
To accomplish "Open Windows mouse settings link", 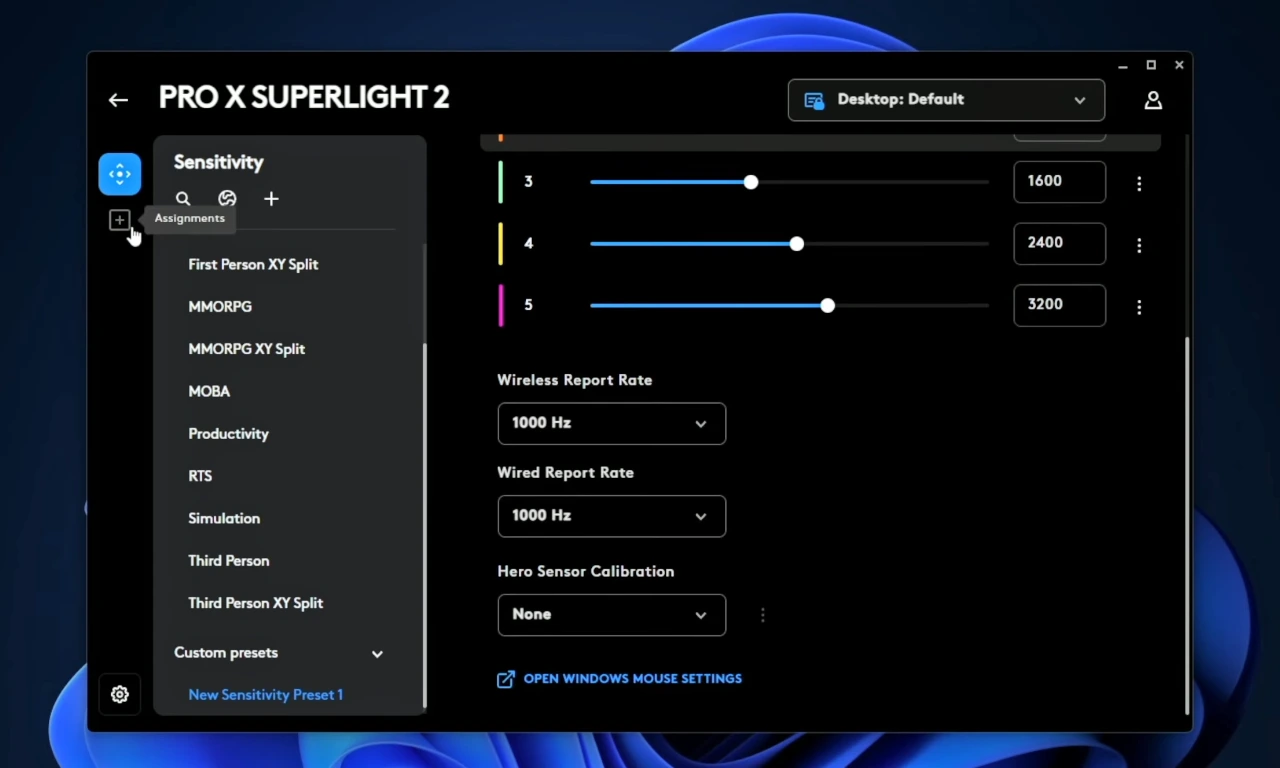I will pyautogui.click(x=633, y=678).
